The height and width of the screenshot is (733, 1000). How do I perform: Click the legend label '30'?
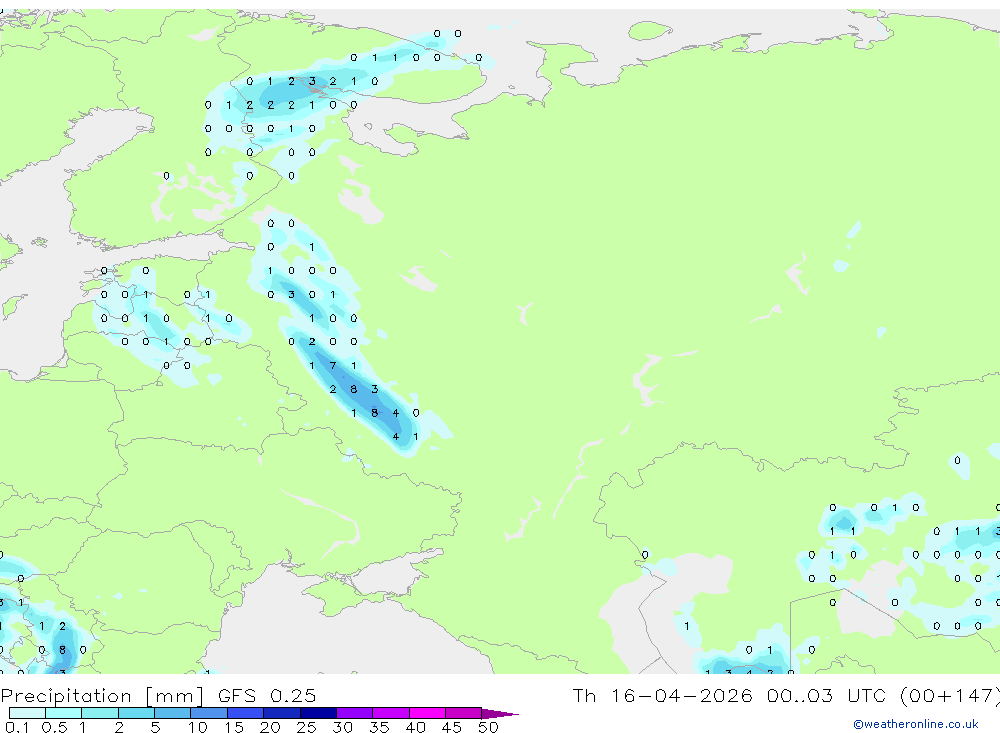(x=342, y=727)
